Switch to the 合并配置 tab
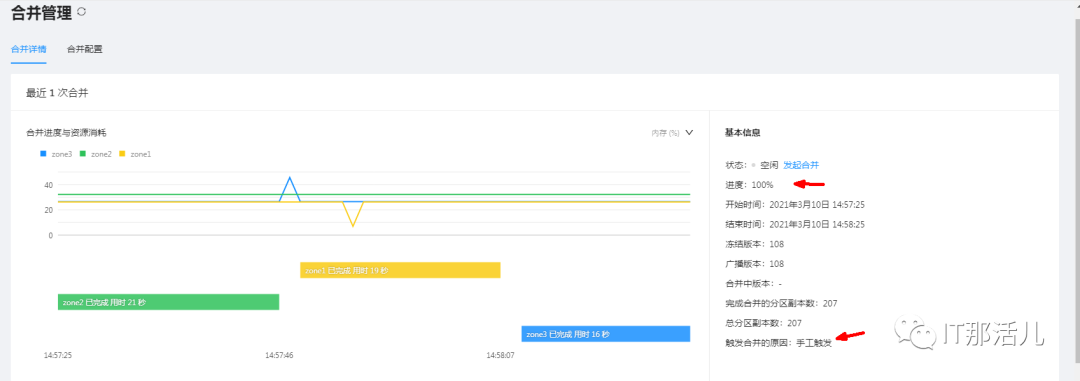The width and height of the screenshot is (1080, 381). 85,50
